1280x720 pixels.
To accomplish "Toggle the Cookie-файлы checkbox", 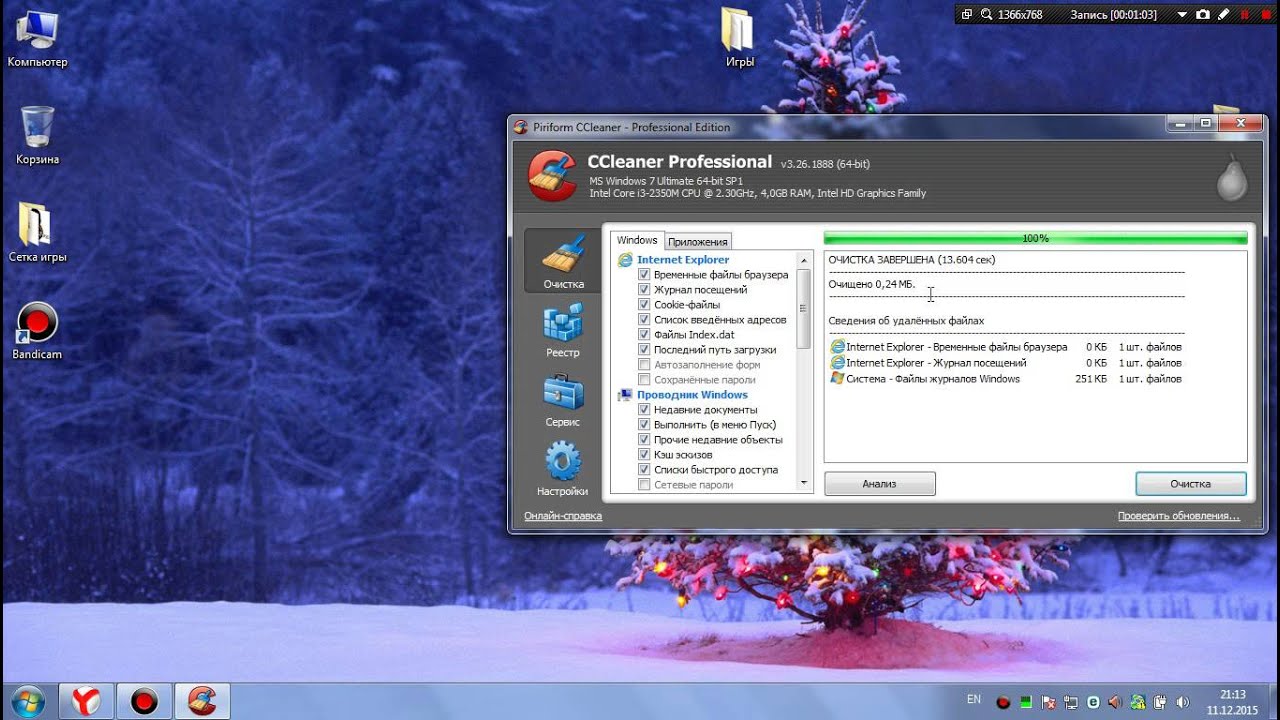I will tap(645, 305).
